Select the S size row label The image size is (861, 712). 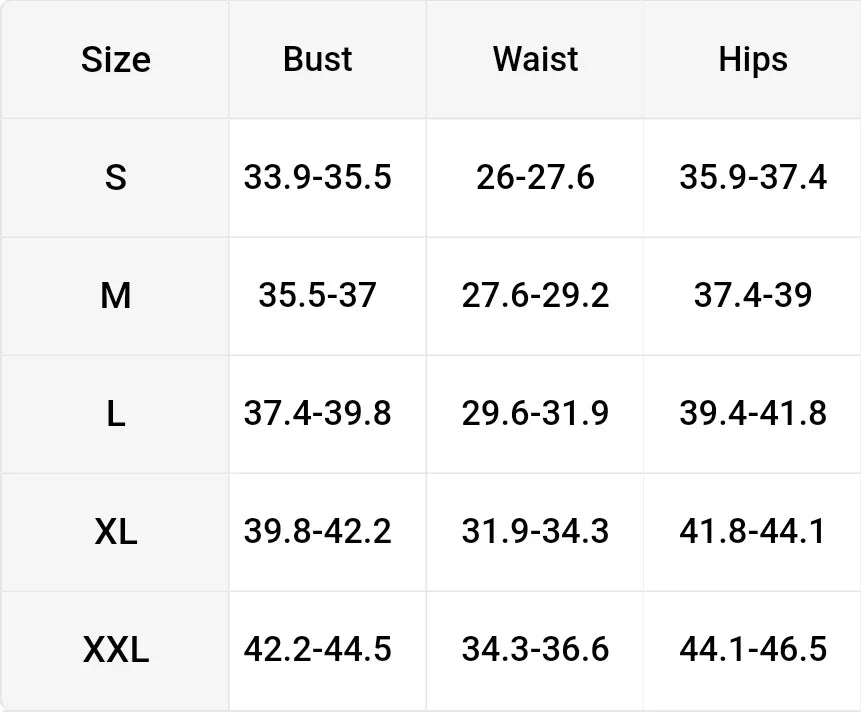tap(116, 177)
